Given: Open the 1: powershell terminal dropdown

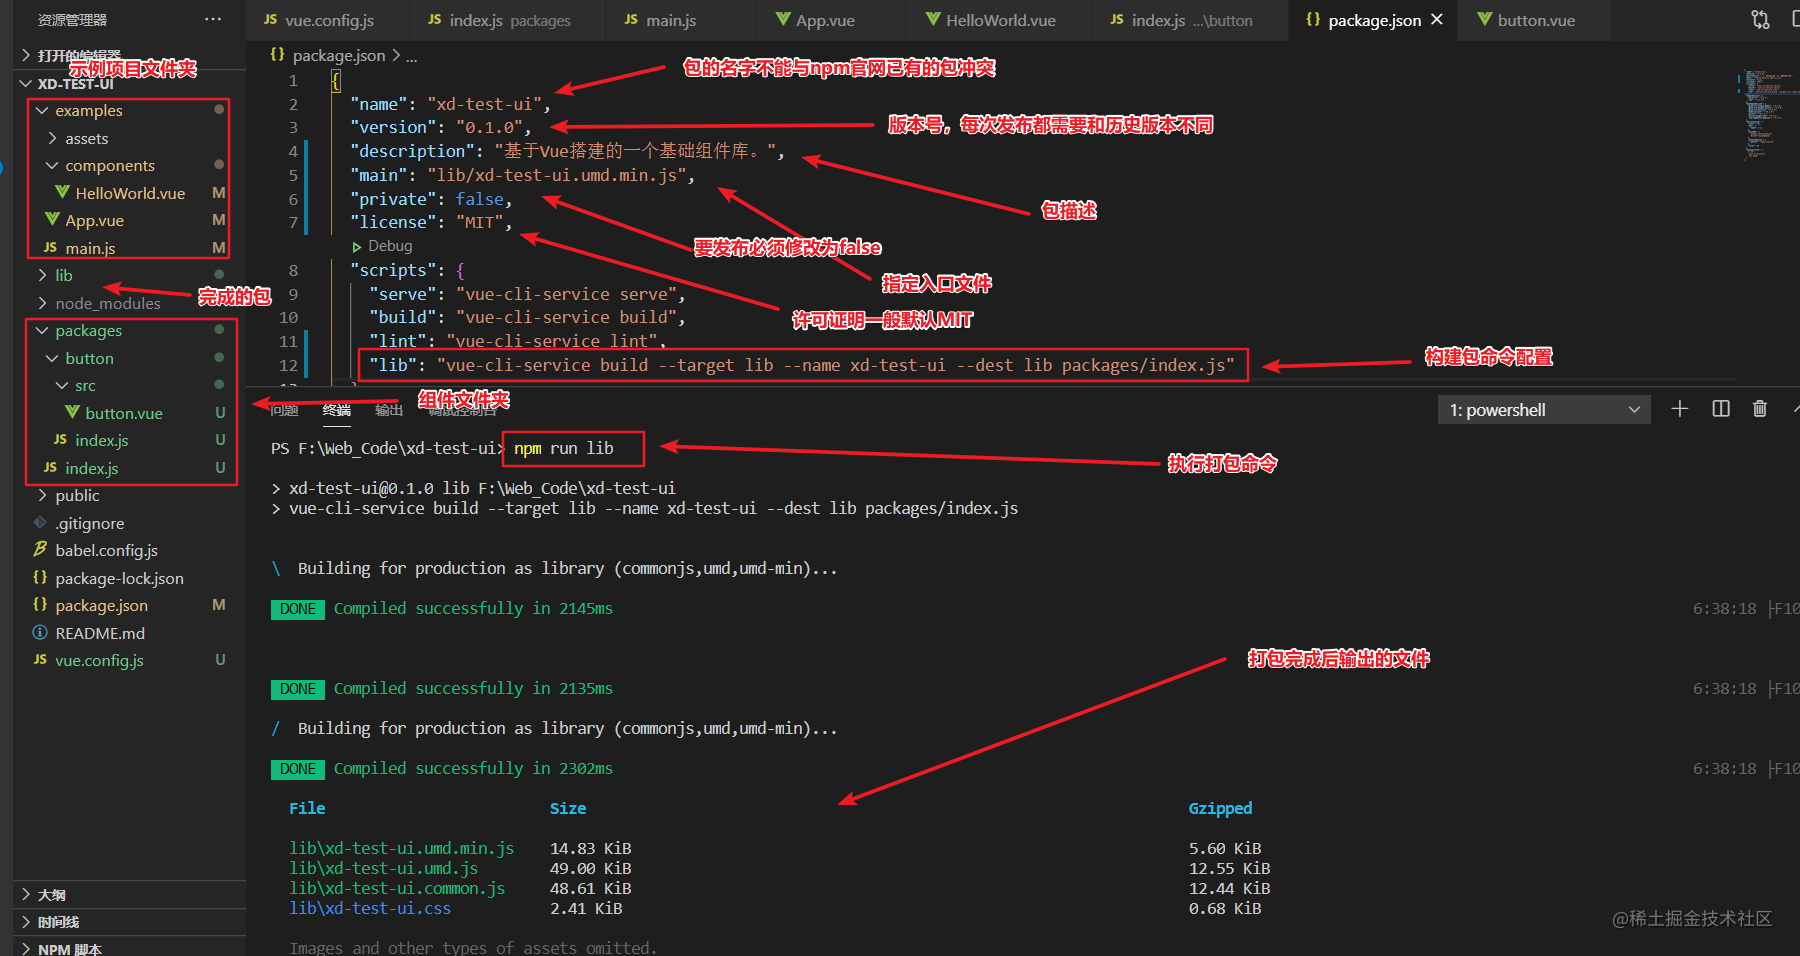Looking at the screenshot, I should tap(1544, 410).
